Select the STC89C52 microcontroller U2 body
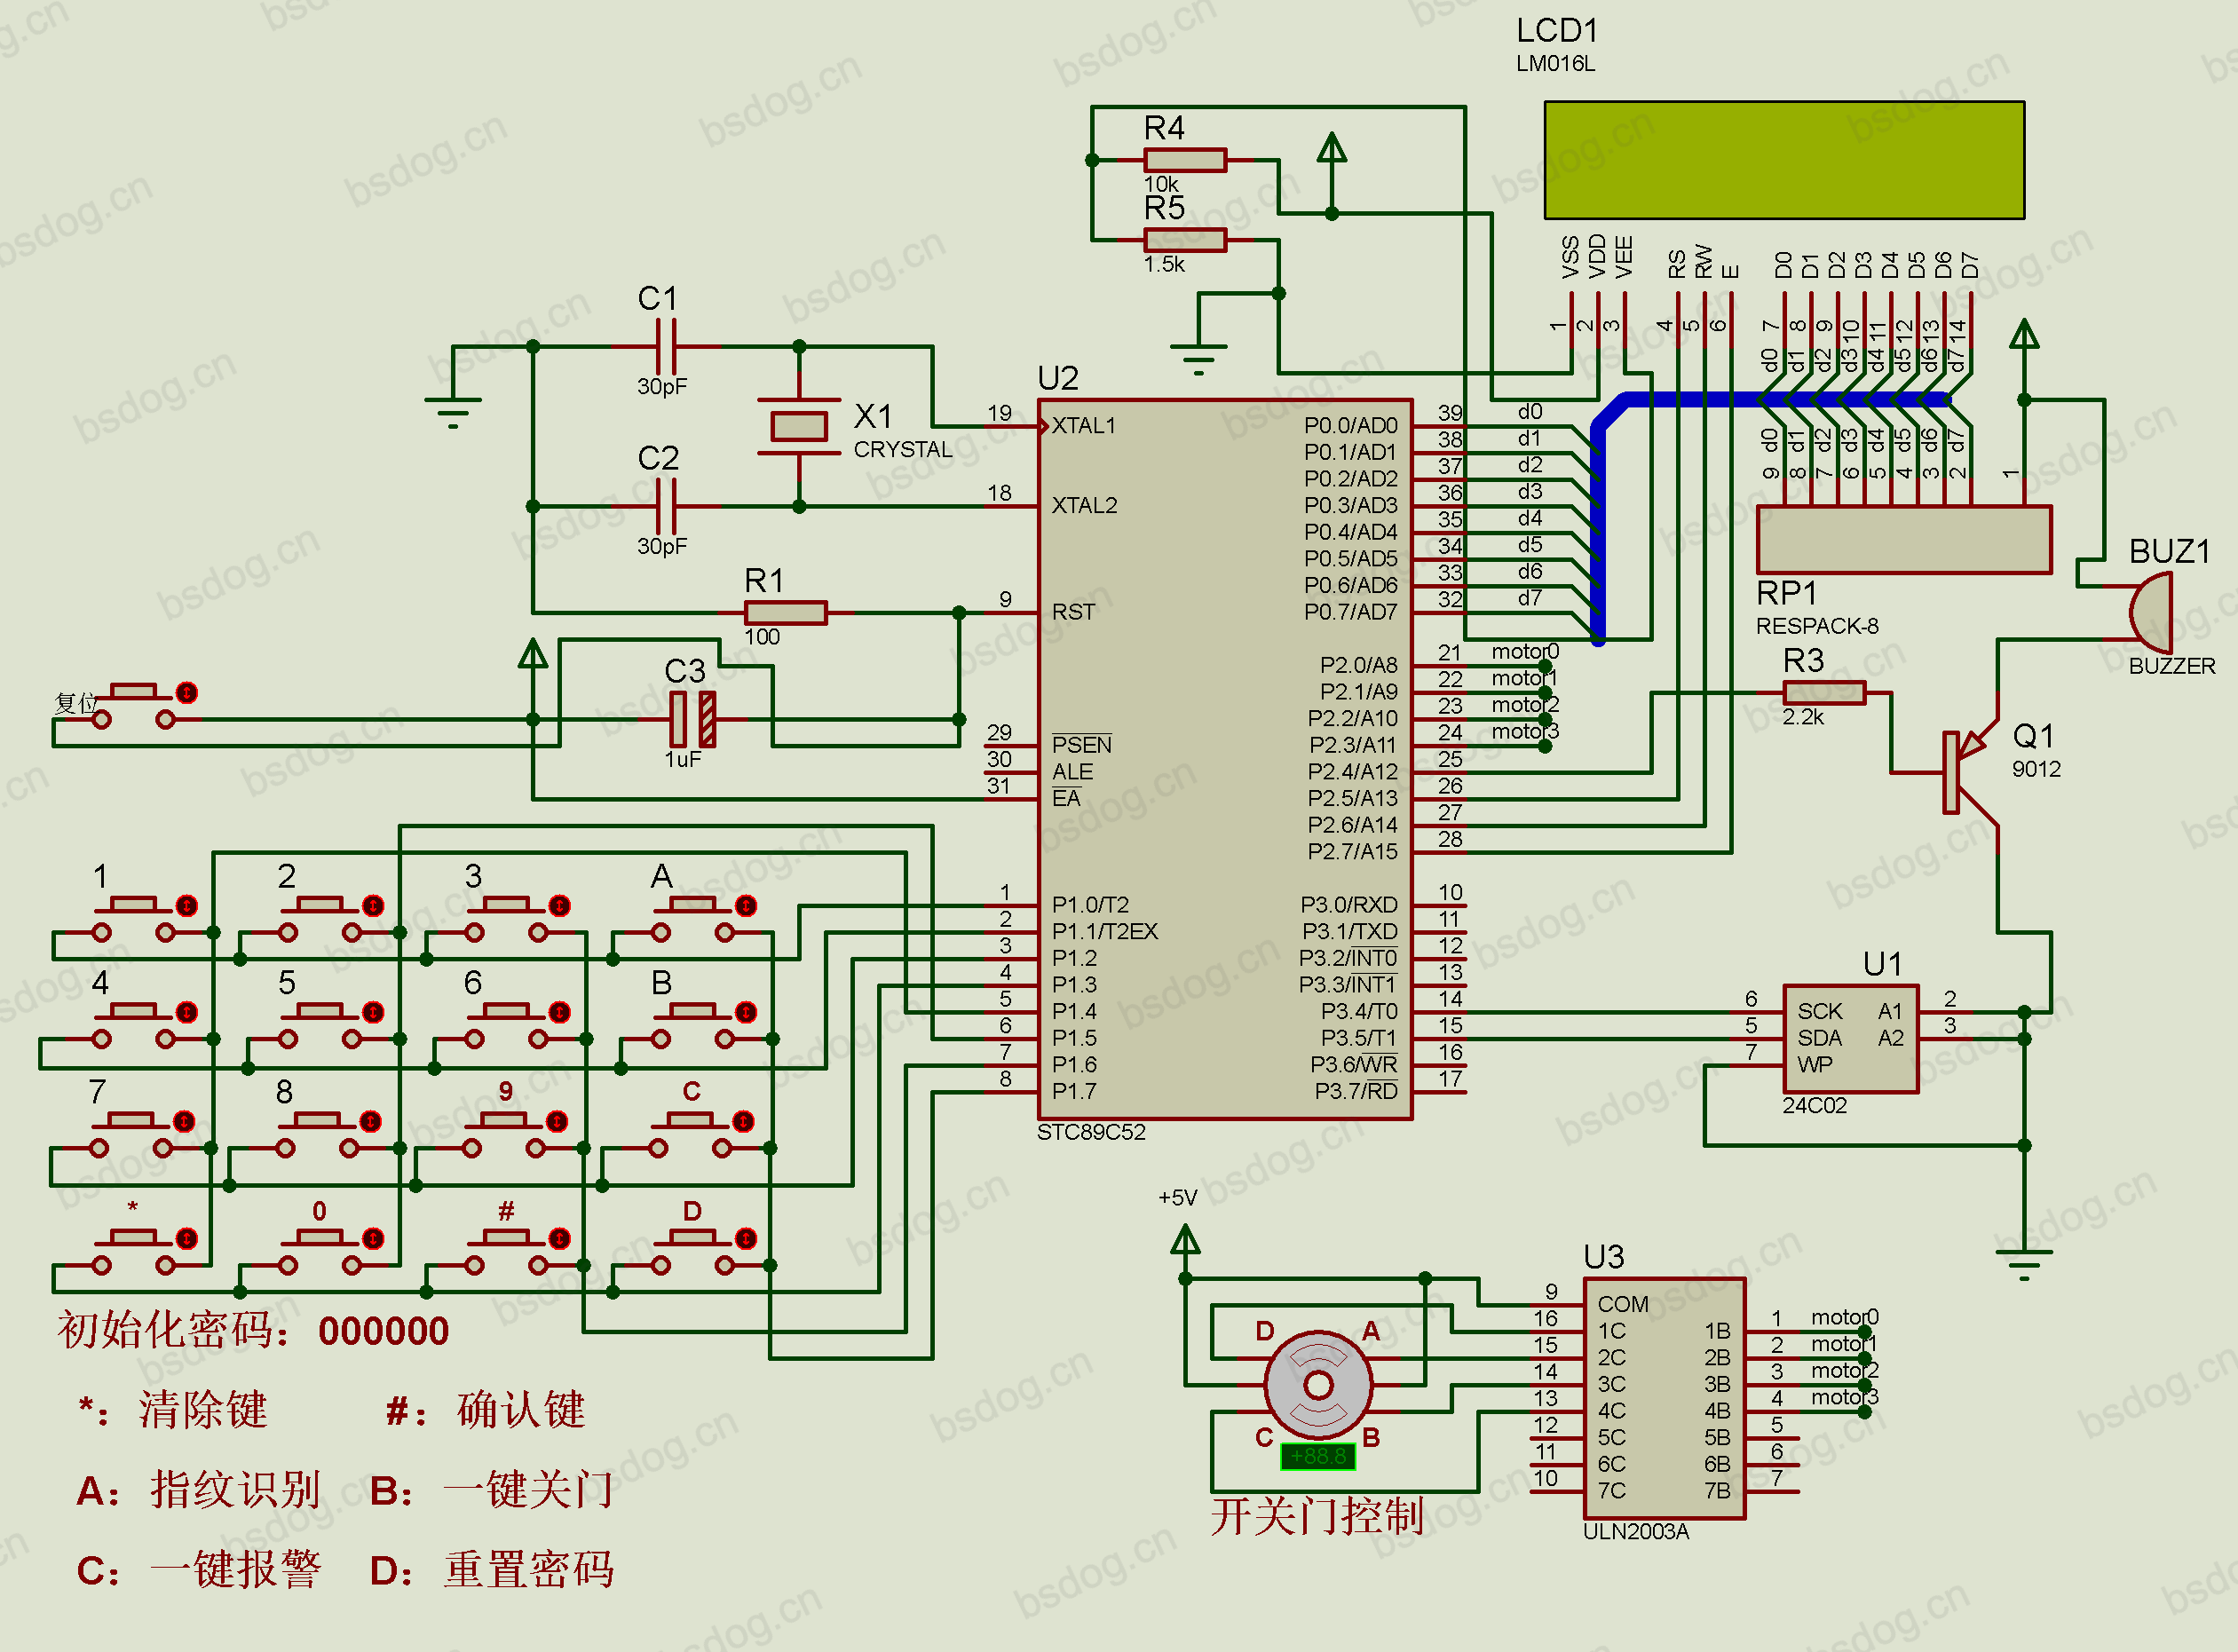This screenshot has width=2238, height=1652. pos(1225,760)
